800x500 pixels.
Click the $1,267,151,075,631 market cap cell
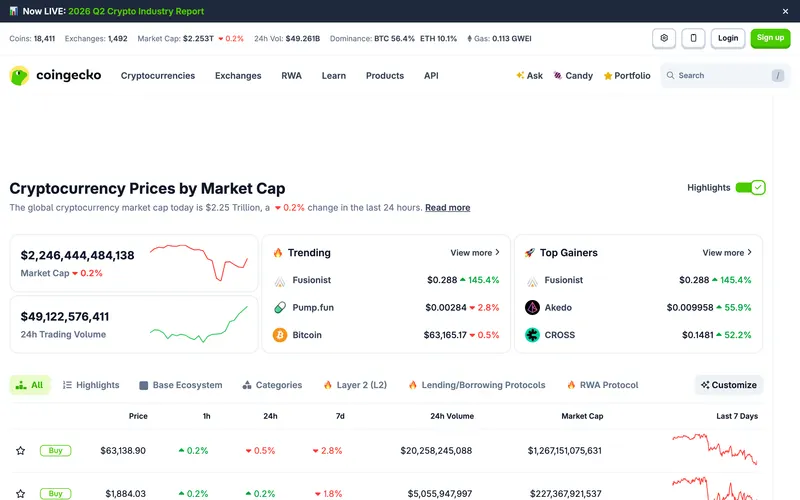coord(565,451)
